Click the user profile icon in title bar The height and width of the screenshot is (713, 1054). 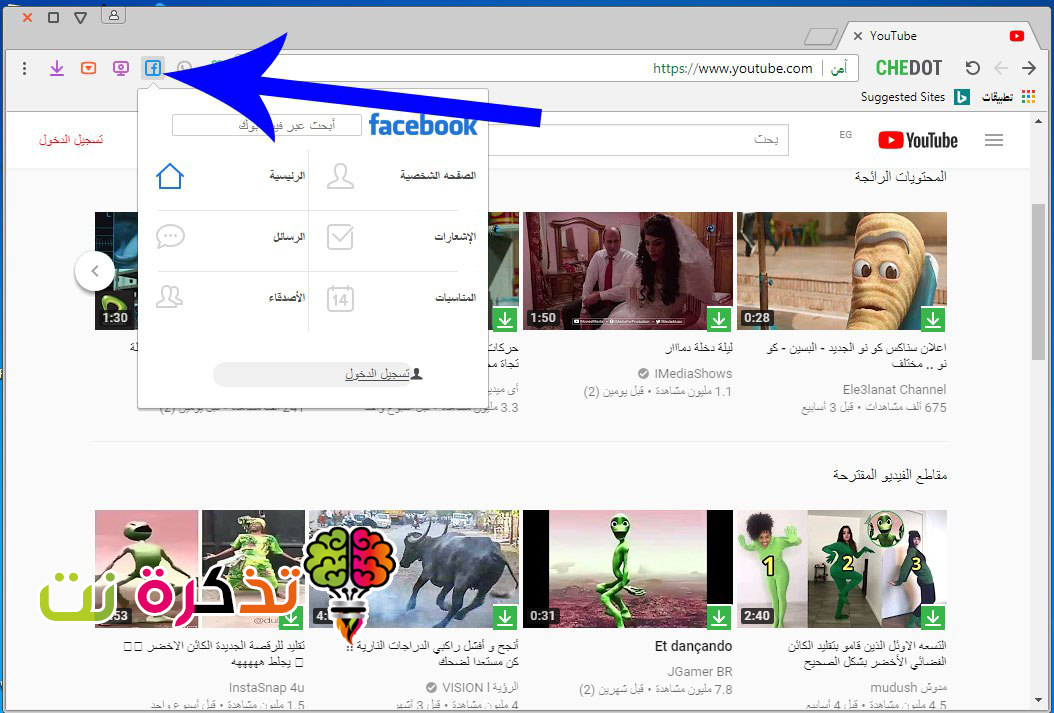[x=114, y=15]
